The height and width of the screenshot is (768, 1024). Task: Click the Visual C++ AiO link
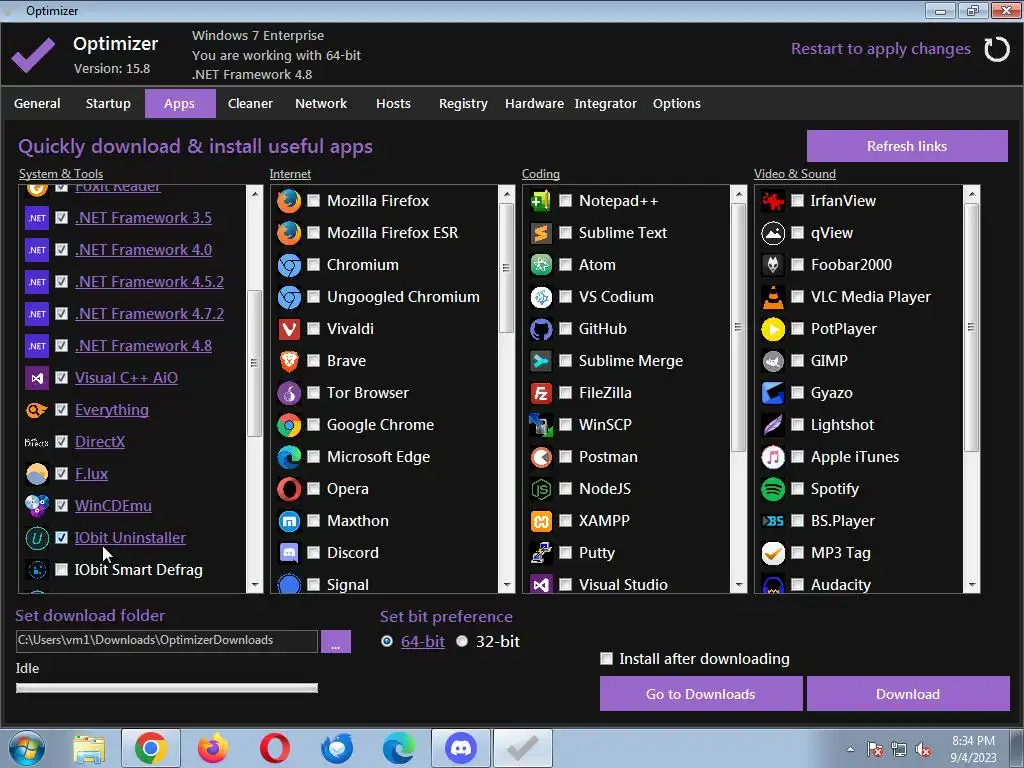pos(126,377)
